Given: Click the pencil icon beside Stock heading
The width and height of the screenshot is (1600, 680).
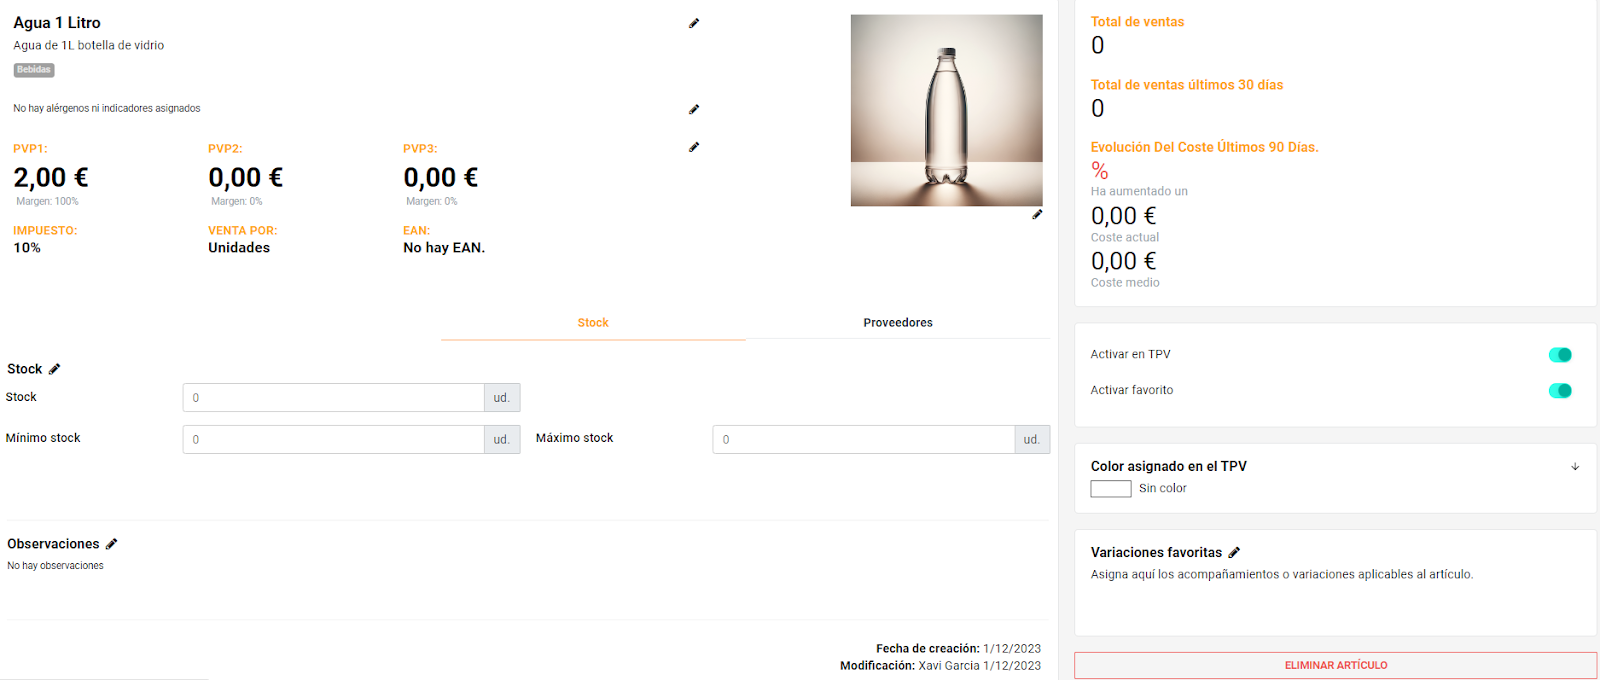Looking at the screenshot, I should pyautogui.click(x=55, y=369).
